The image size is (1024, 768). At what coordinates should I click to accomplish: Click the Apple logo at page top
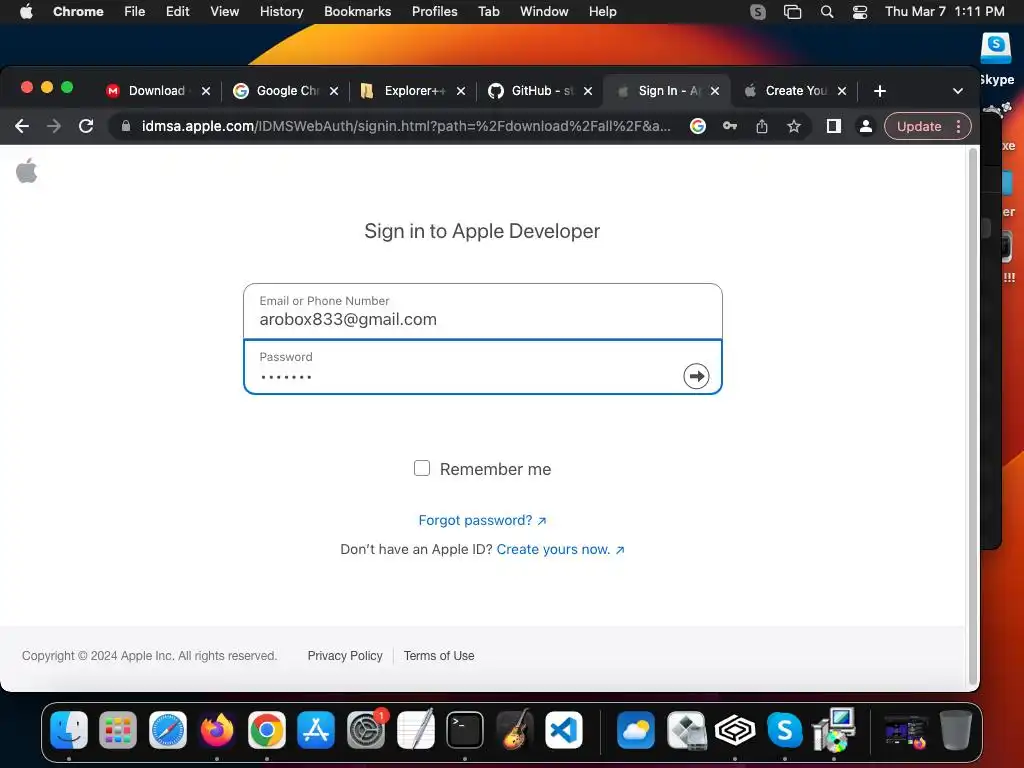[x=27, y=171]
